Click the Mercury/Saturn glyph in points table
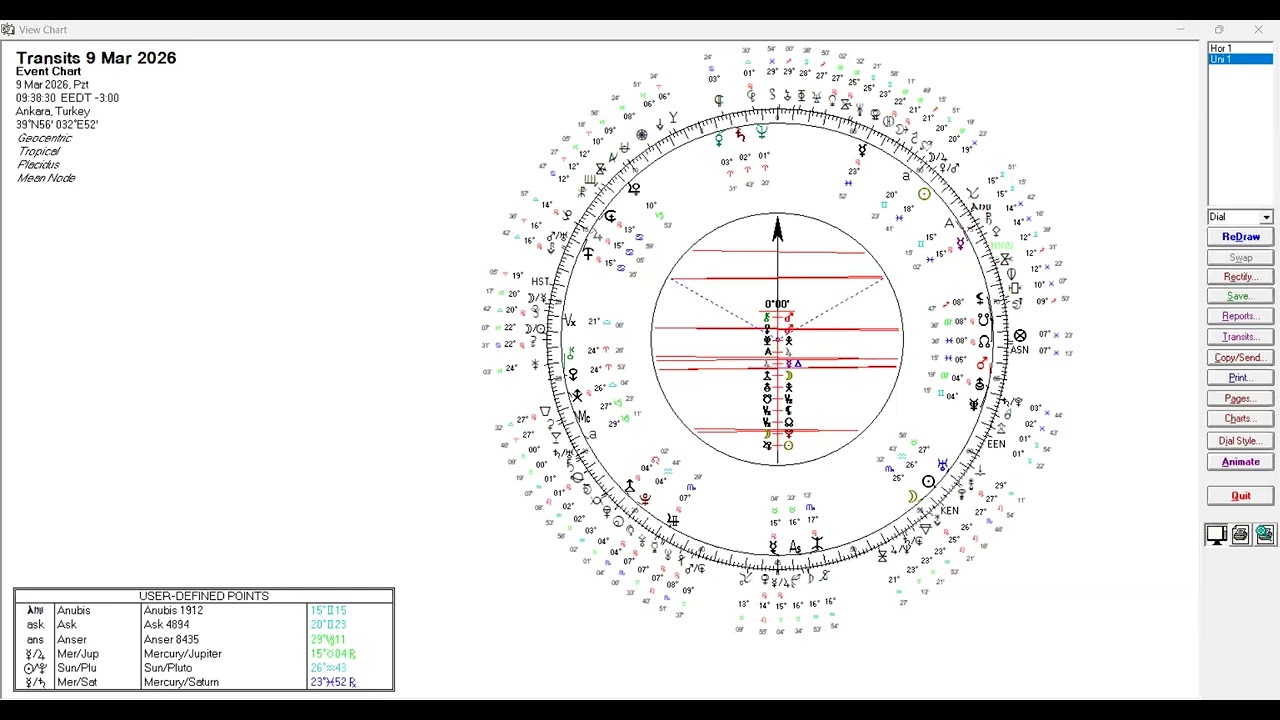This screenshot has width=1280, height=720. (x=35, y=682)
